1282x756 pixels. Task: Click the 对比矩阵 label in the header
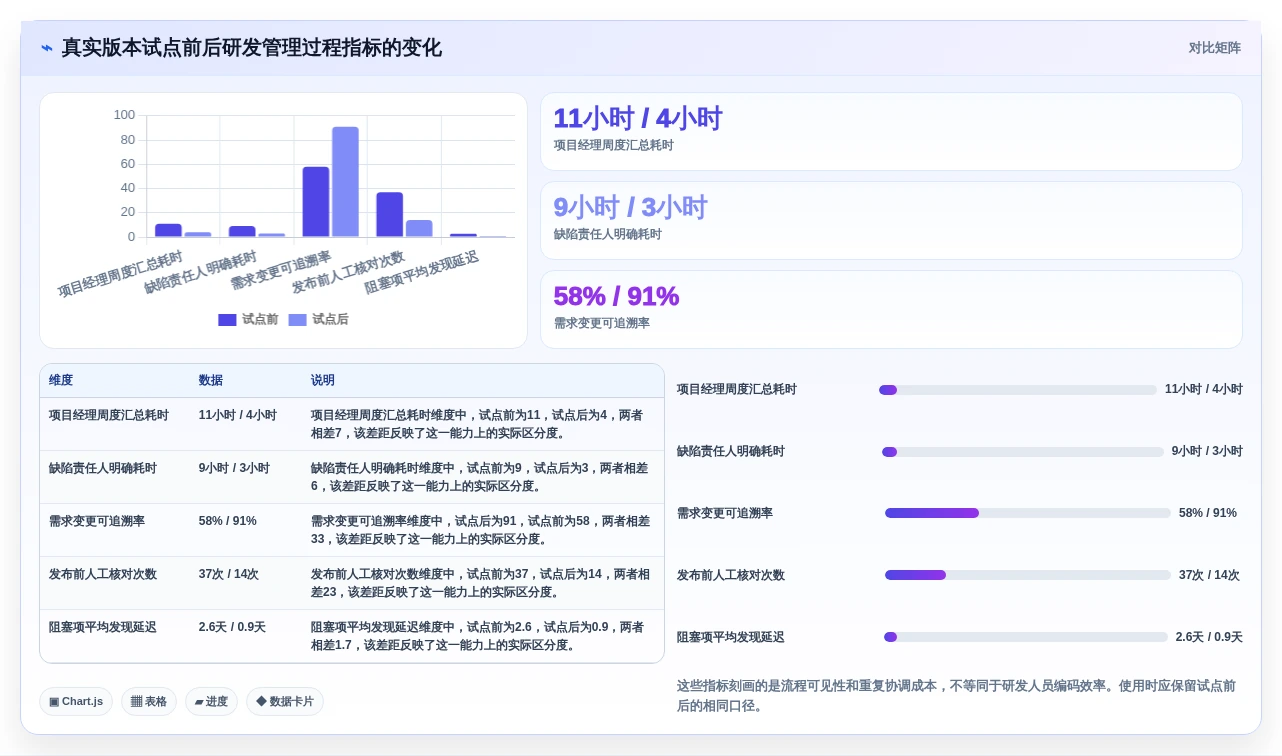pos(1214,48)
